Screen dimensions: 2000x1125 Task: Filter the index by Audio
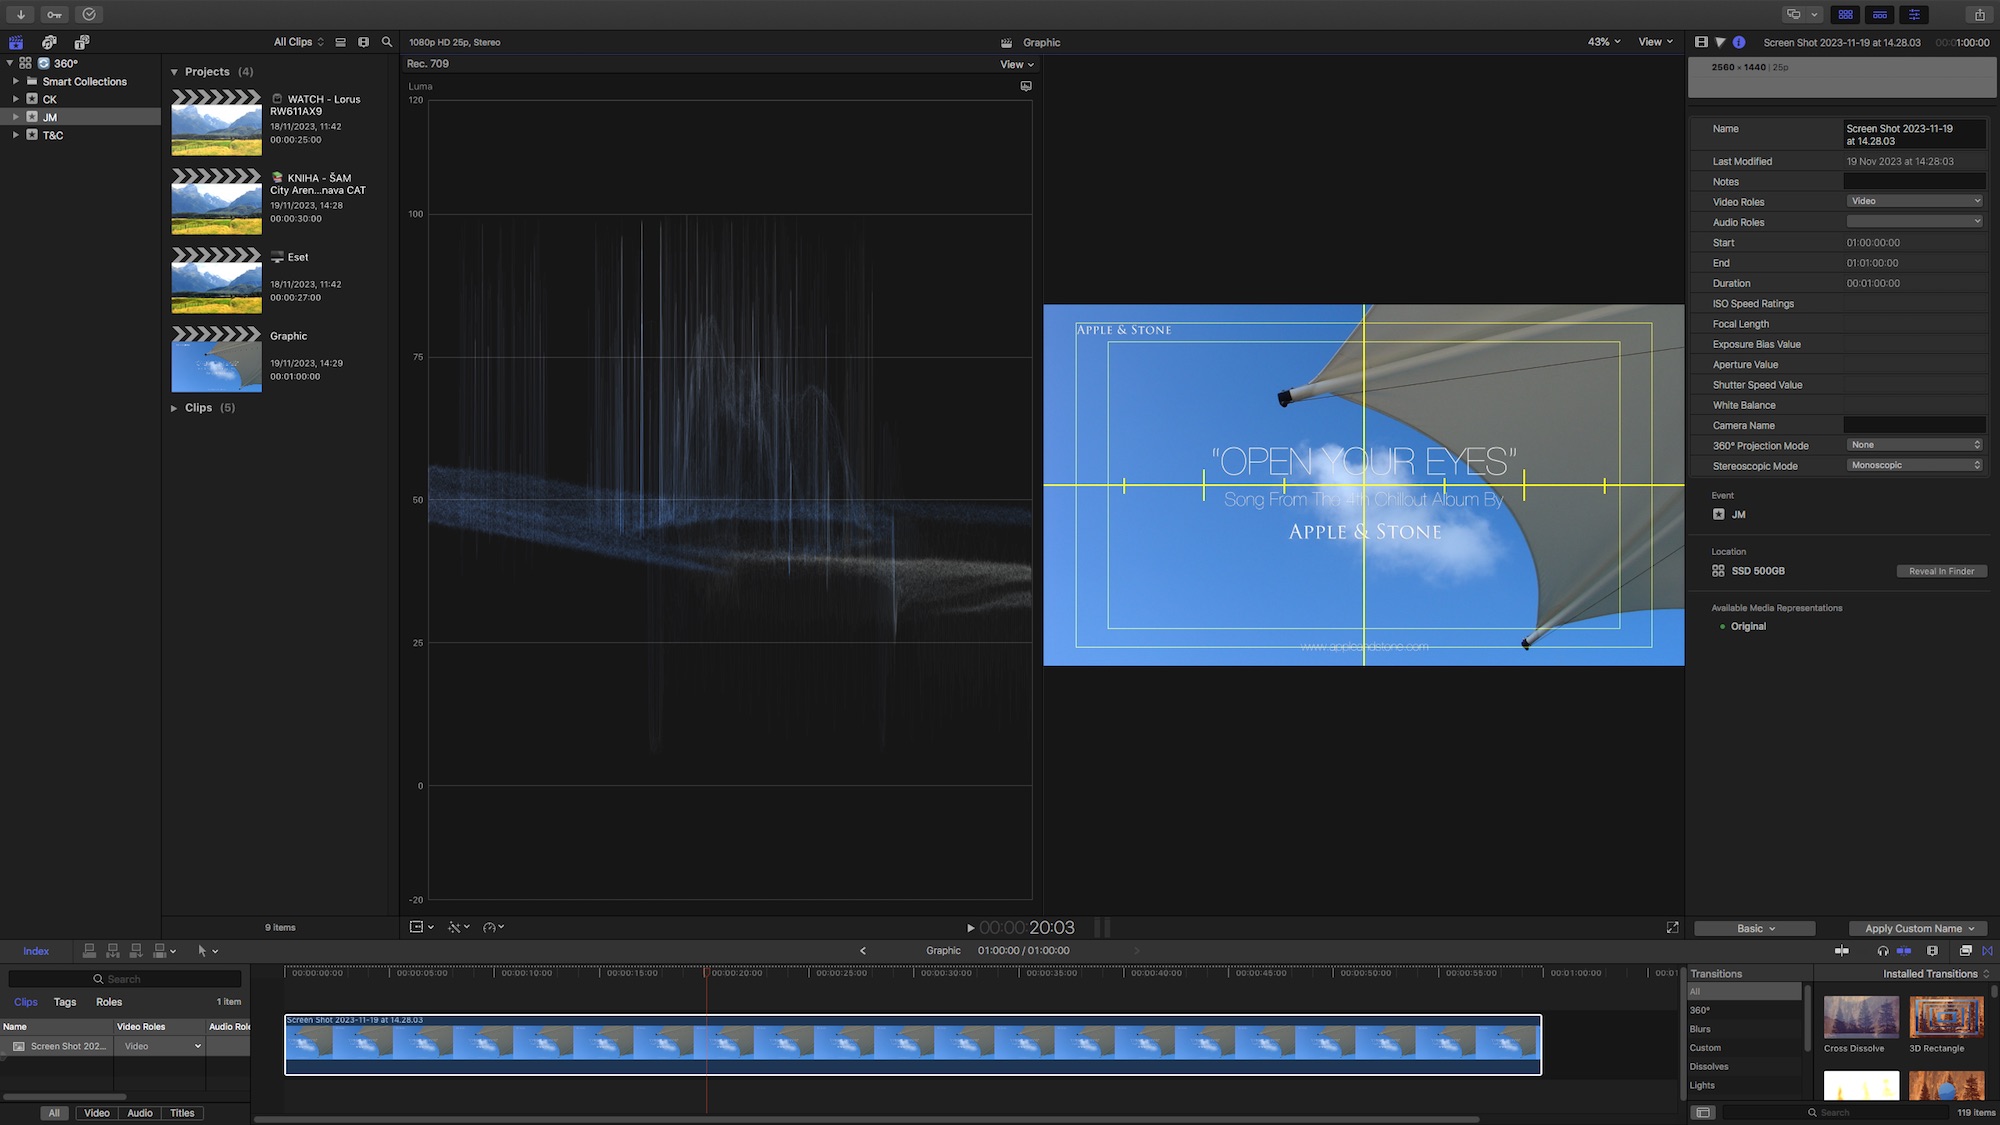point(140,1113)
